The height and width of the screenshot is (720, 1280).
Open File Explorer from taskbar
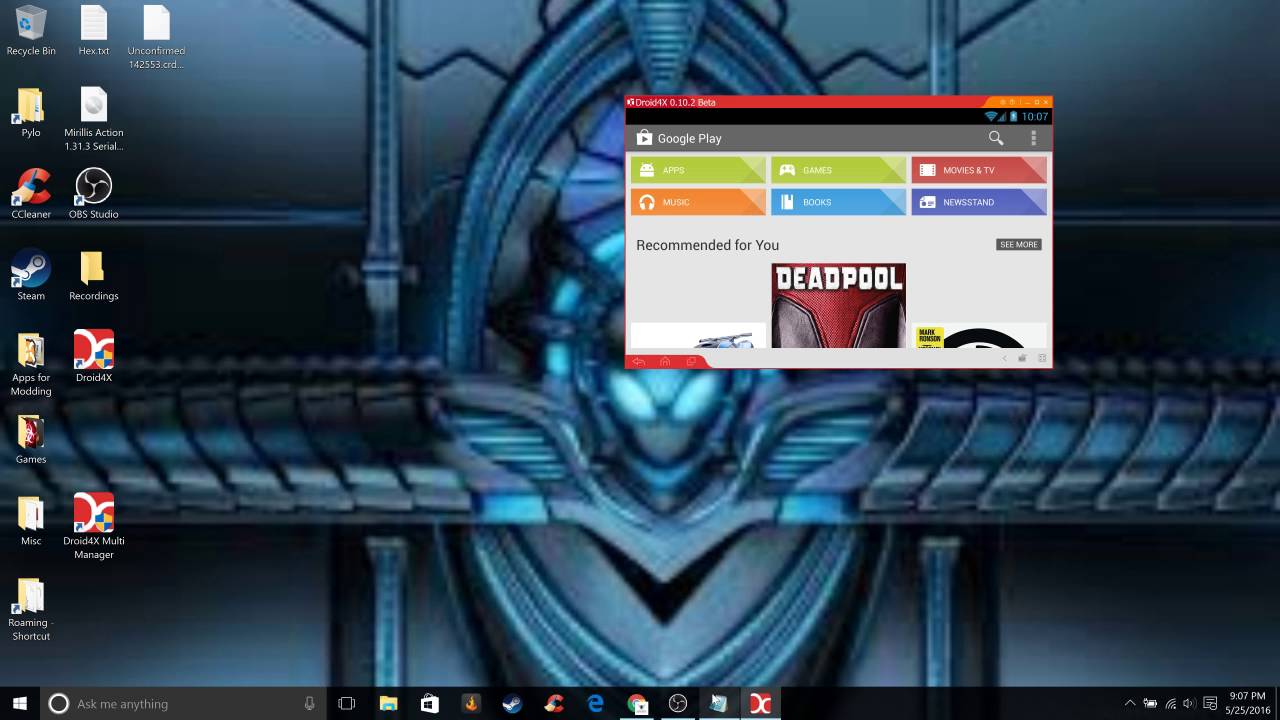tap(388, 703)
